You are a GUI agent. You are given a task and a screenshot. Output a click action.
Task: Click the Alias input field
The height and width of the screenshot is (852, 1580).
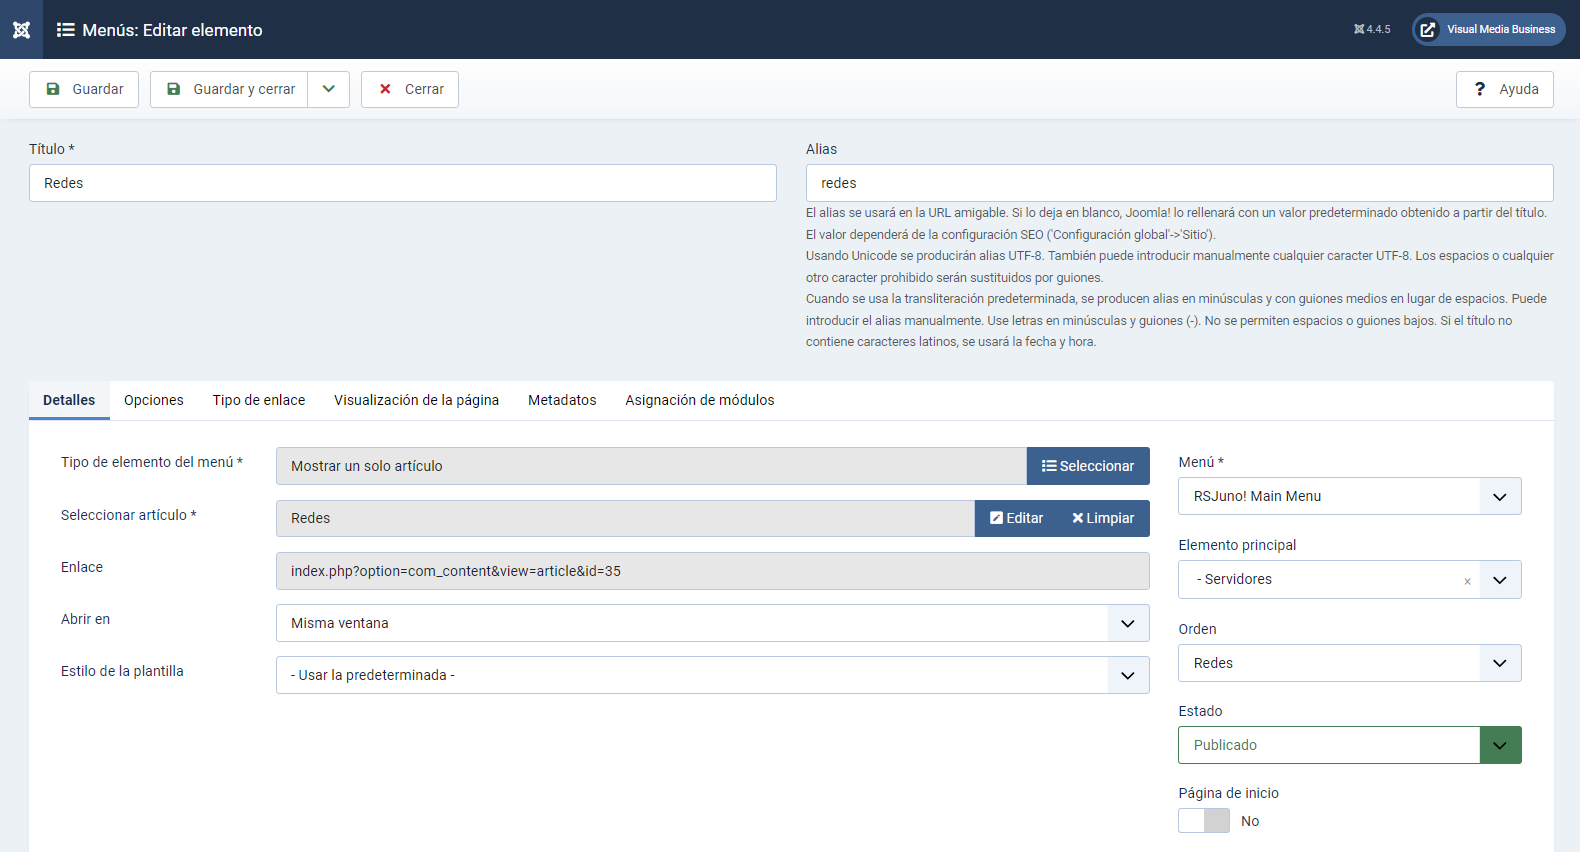click(x=1180, y=183)
